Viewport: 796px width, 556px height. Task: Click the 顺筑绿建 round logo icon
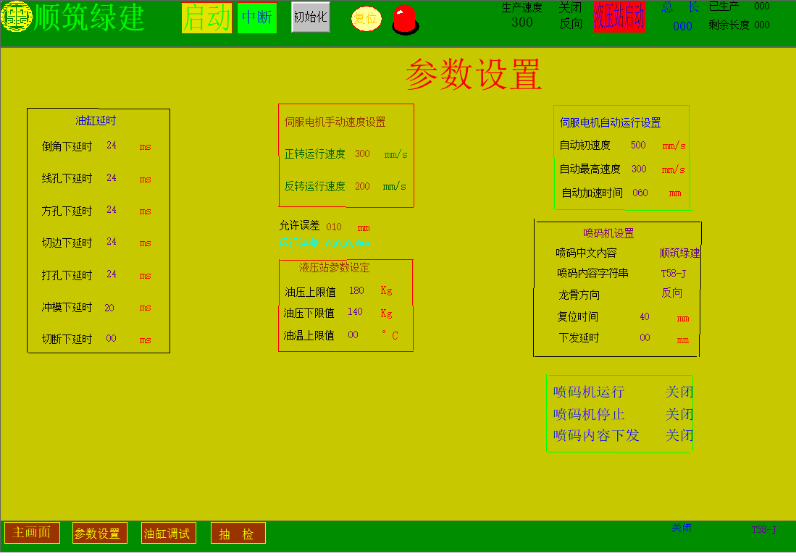(x=16, y=17)
